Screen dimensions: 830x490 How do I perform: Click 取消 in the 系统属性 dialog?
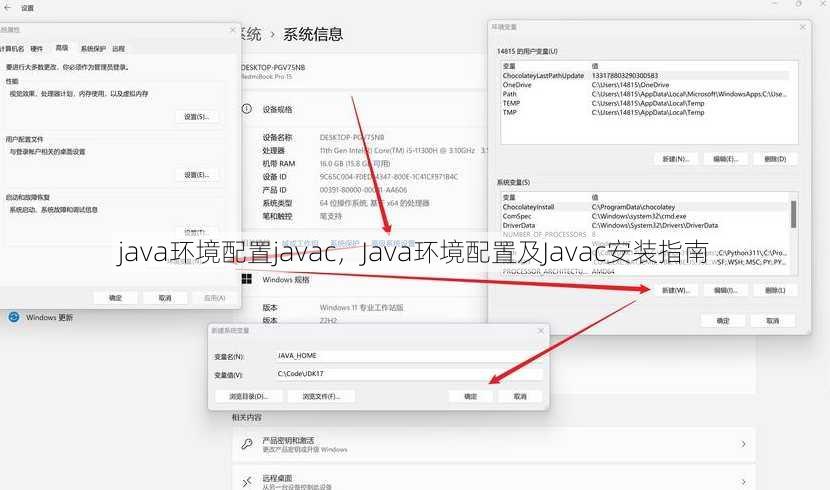165,298
